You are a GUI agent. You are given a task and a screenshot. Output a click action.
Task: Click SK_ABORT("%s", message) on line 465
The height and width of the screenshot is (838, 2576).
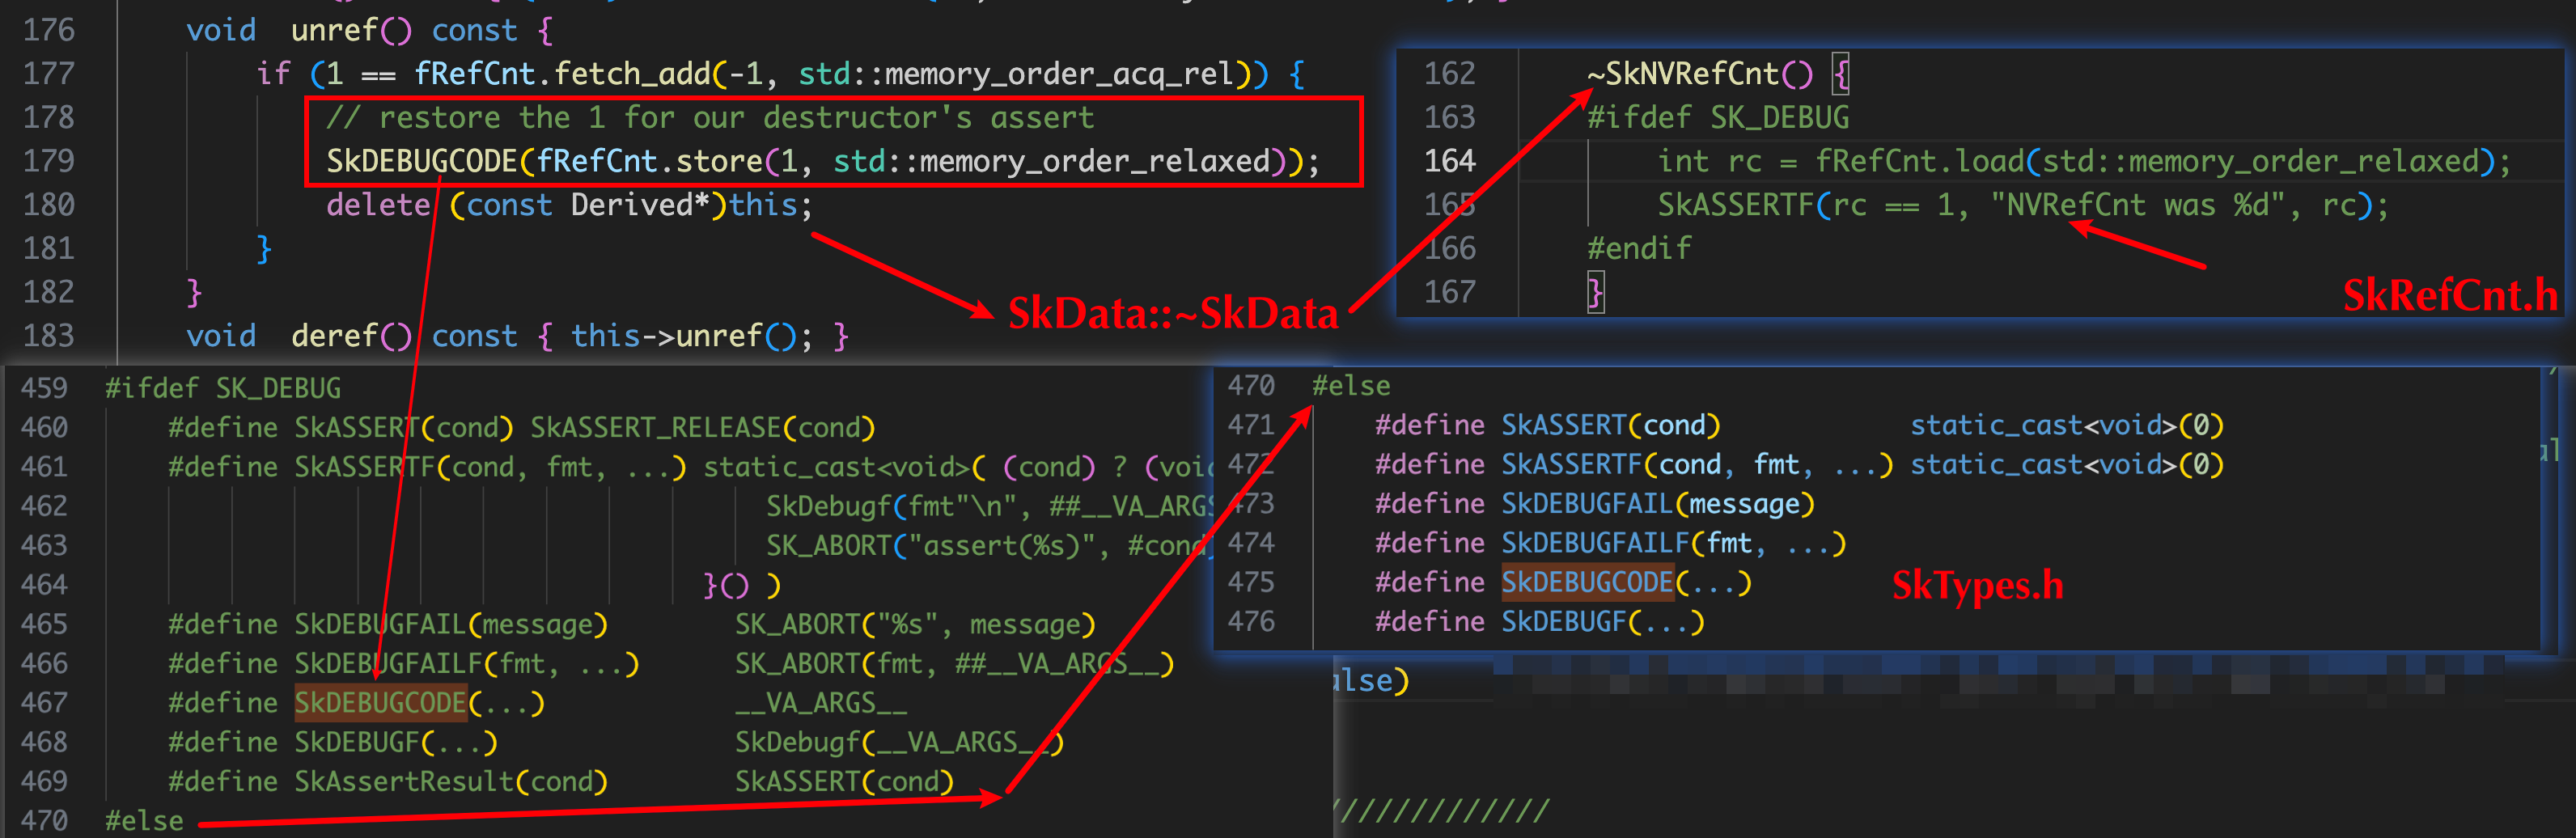(915, 624)
